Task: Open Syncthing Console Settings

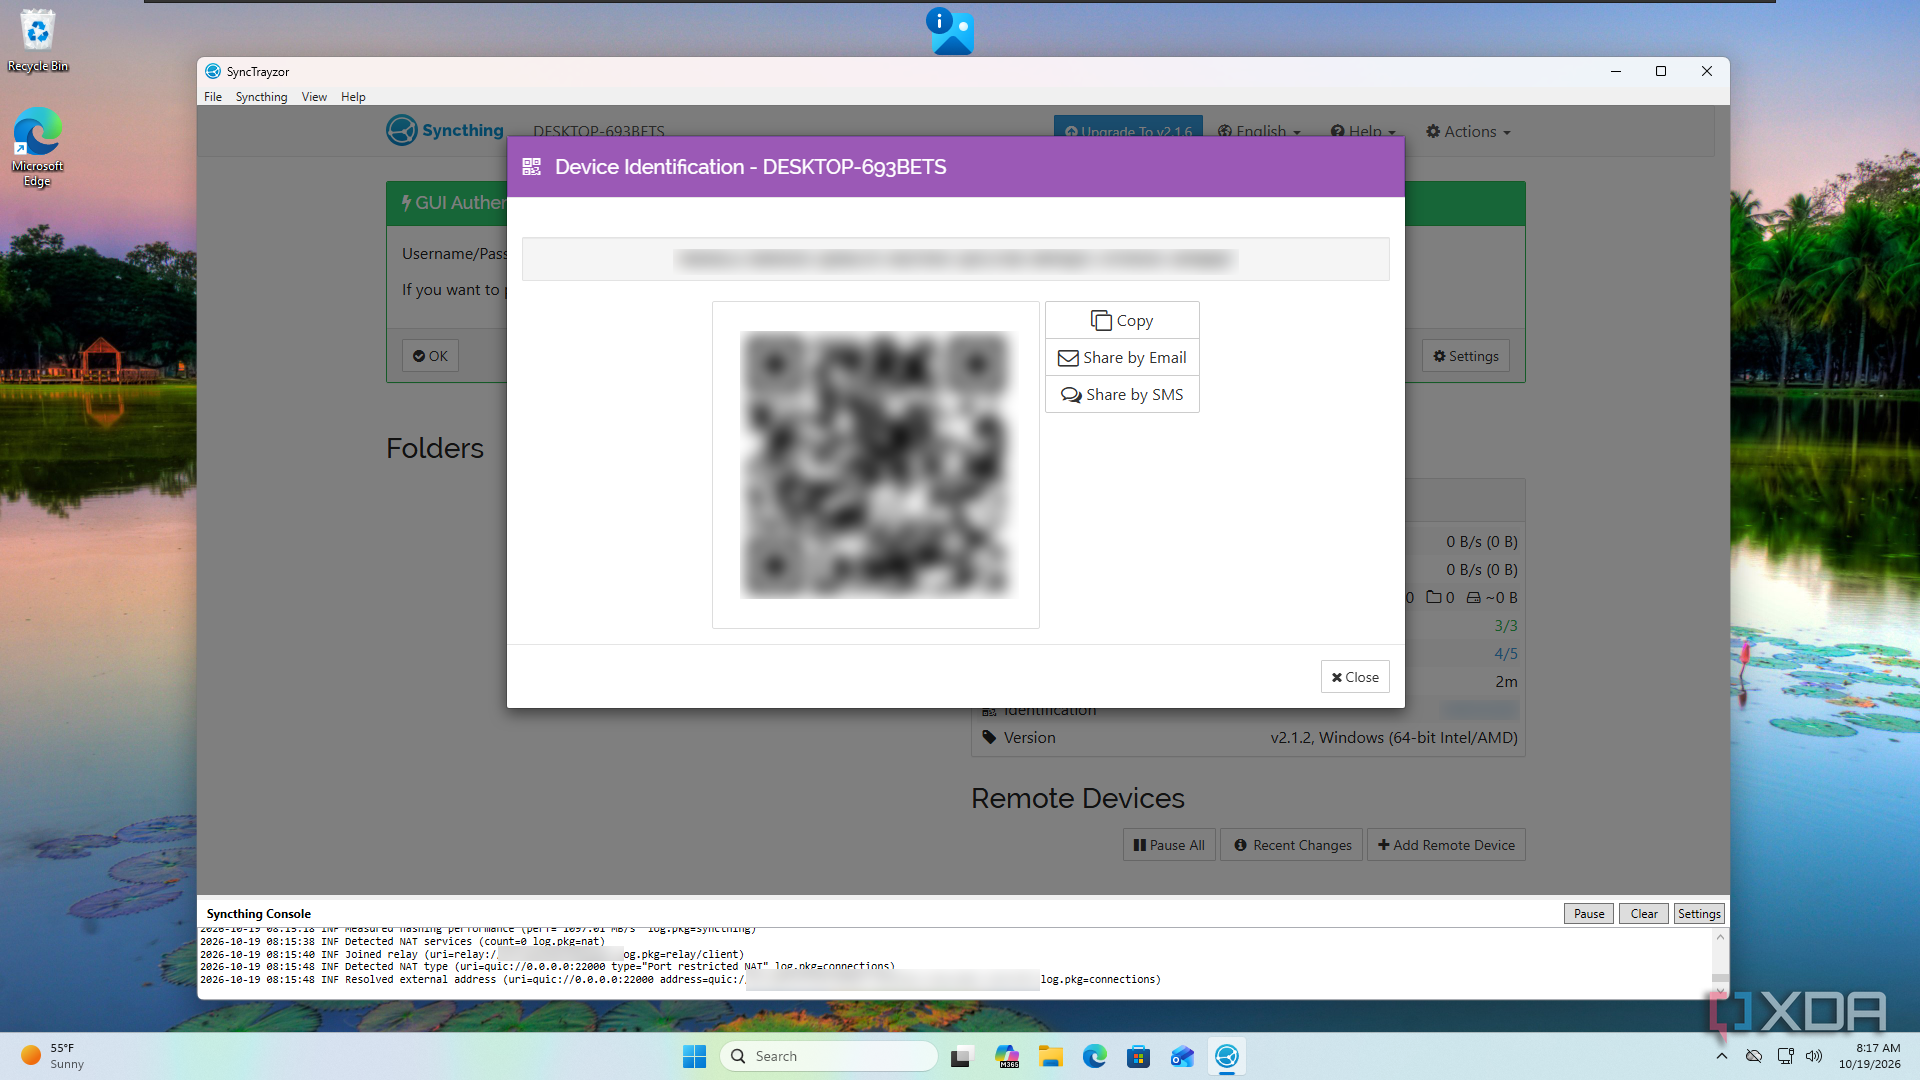Action: [1699, 913]
